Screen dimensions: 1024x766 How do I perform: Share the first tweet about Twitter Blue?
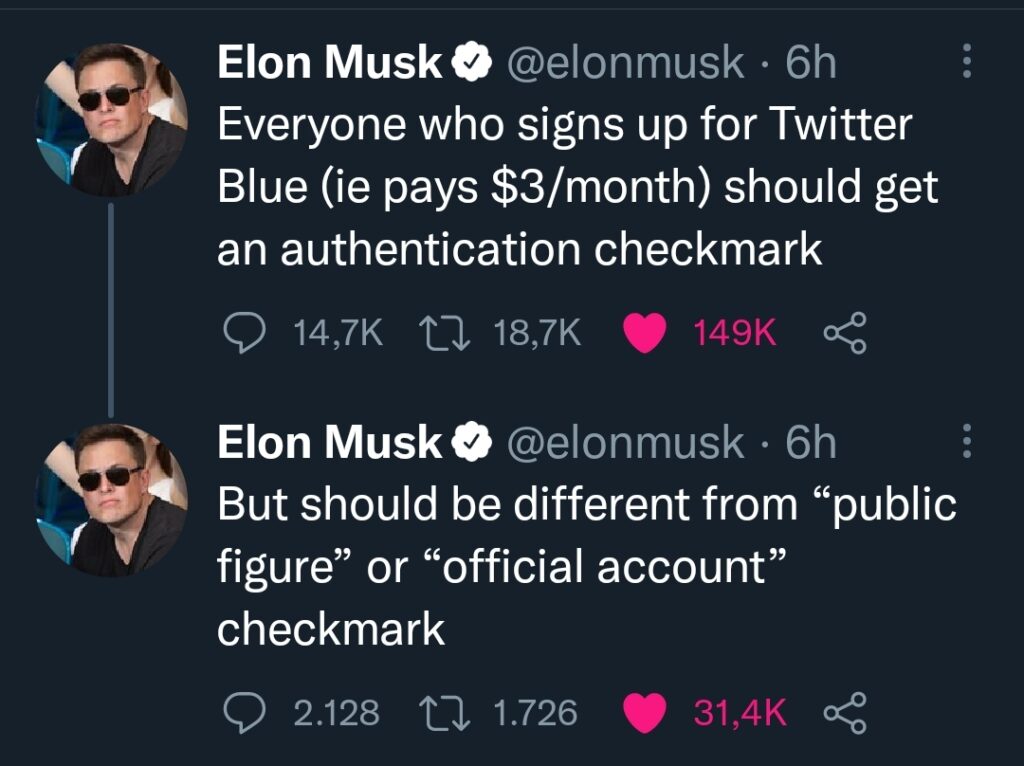coord(845,333)
